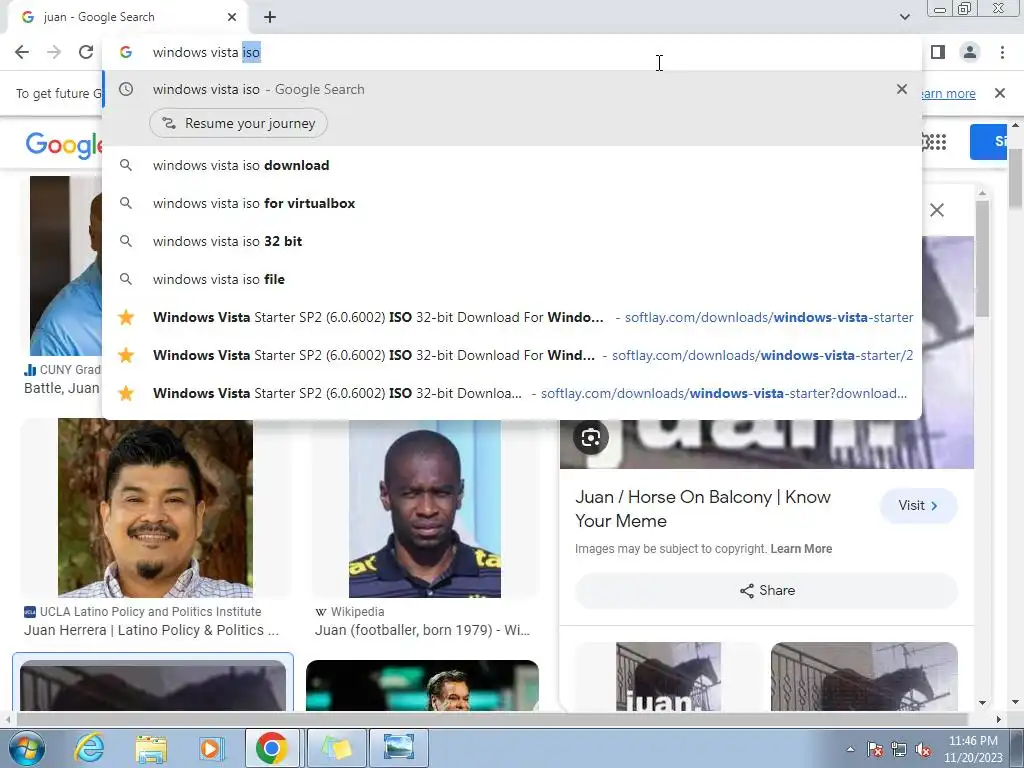Click into the address bar text field
The height and width of the screenshot is (768, 1024).
click(509, 52)
